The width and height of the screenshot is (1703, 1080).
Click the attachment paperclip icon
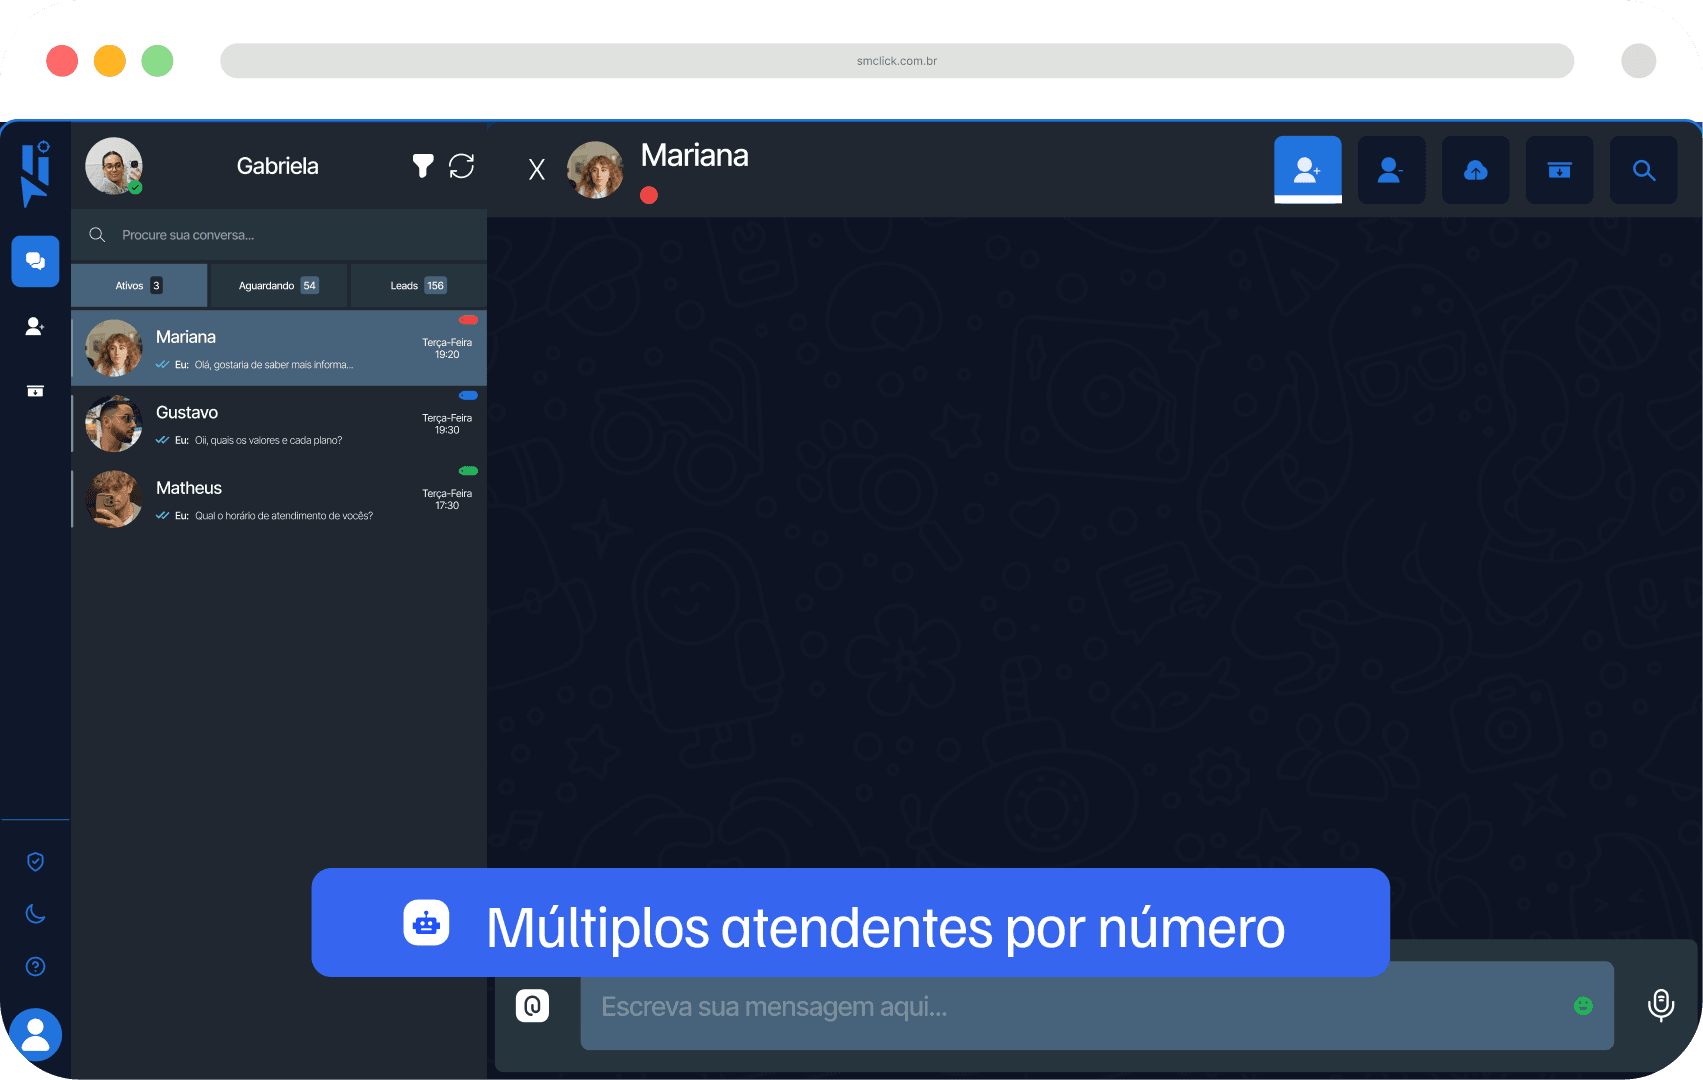click(532, 1005)
